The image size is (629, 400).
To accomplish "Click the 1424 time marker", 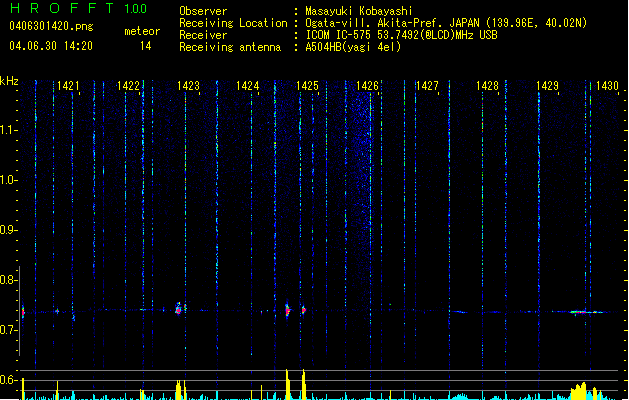I will coord(248,86).
